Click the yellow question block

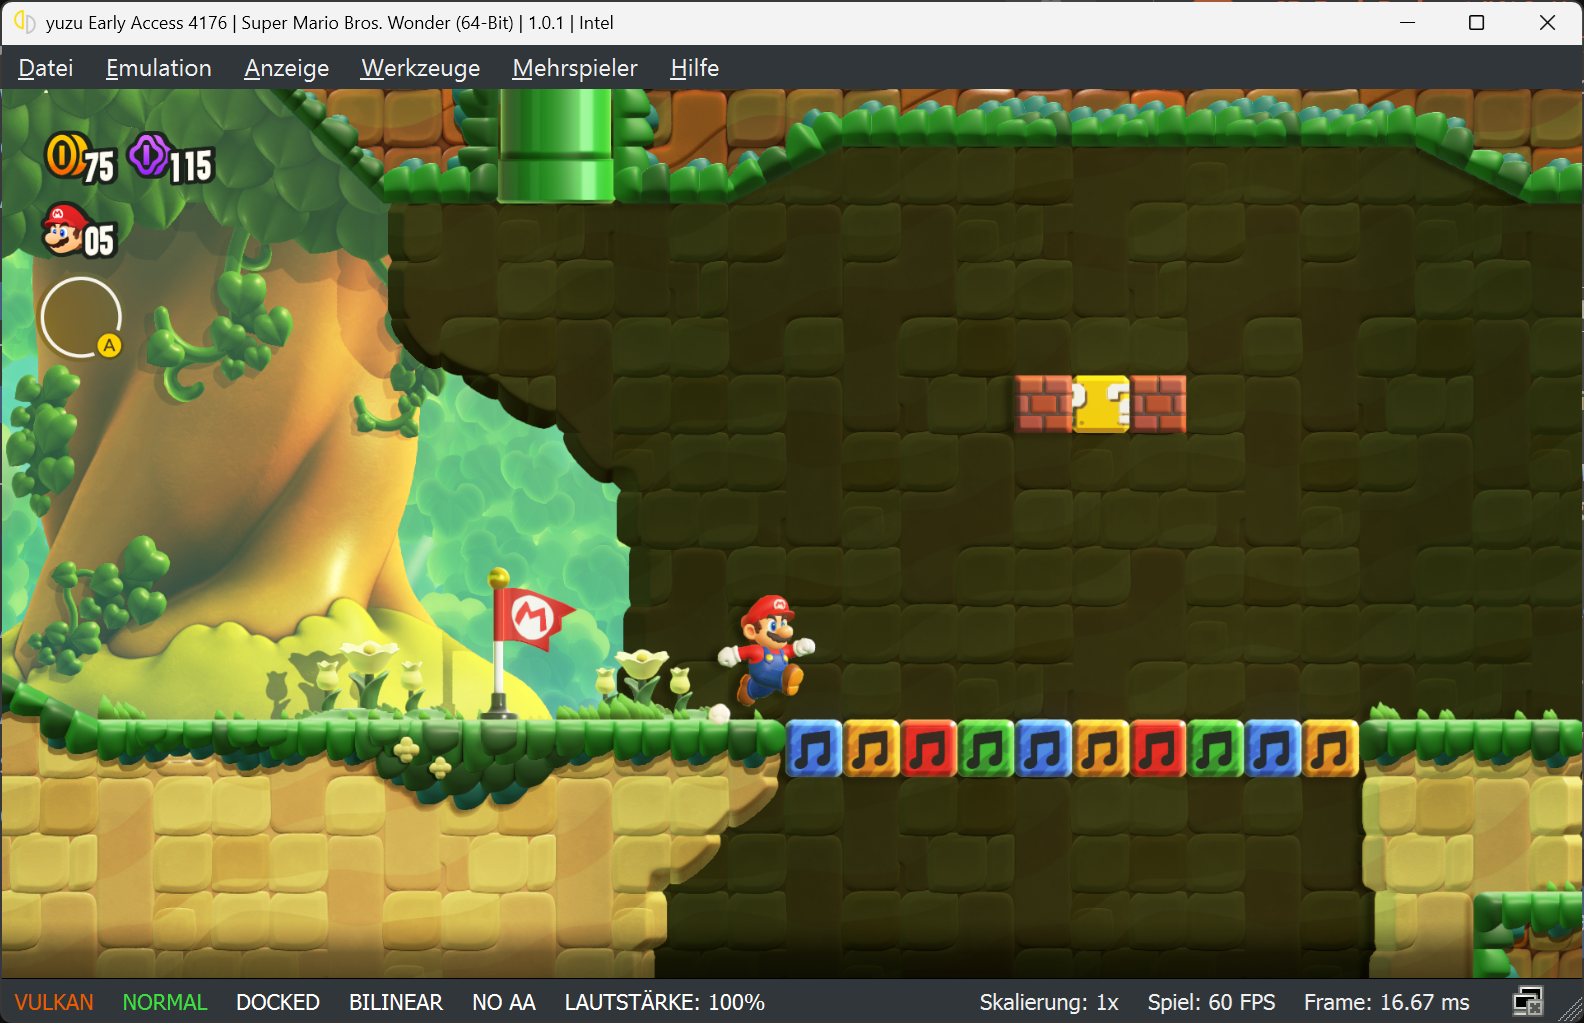point(1101,404)
